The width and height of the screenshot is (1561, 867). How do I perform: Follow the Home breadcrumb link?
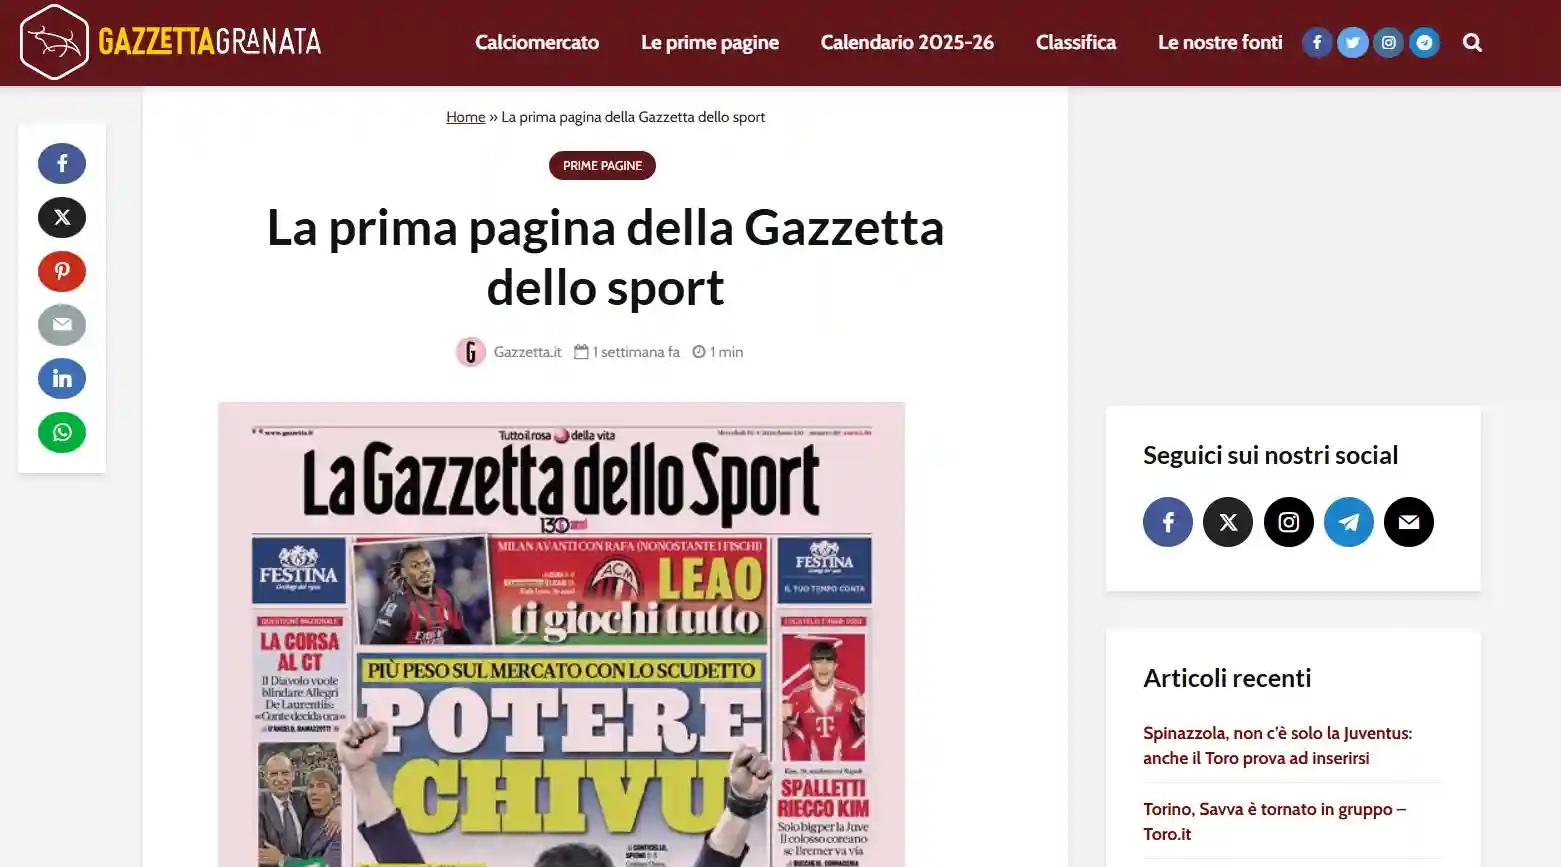(x=465, y=117)
